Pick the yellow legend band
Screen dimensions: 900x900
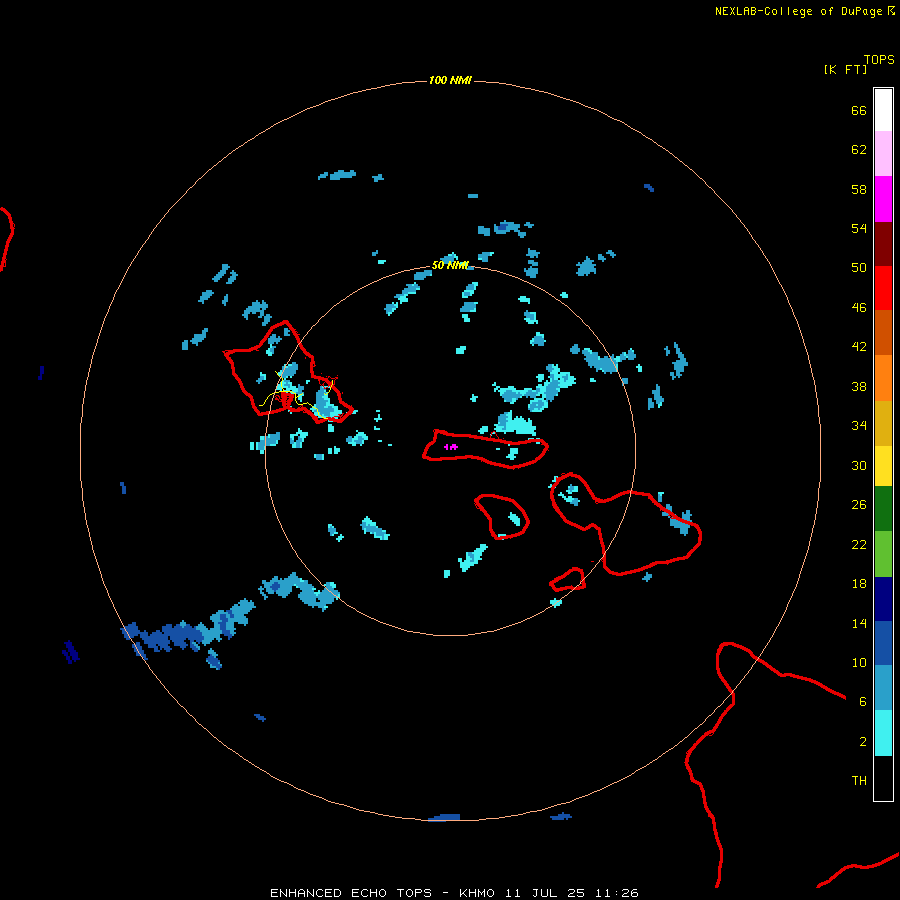click(883, 465)
